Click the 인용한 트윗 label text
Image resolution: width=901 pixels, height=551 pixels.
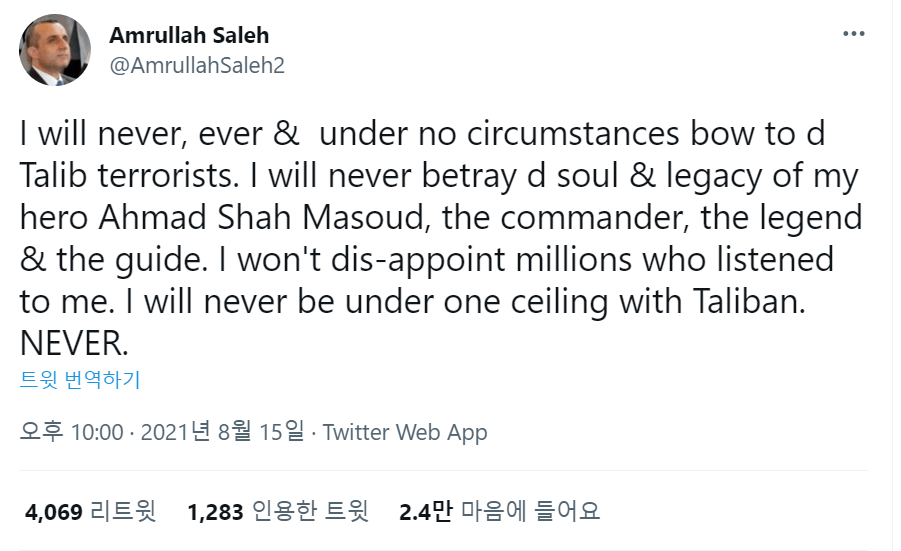point(310,511)
